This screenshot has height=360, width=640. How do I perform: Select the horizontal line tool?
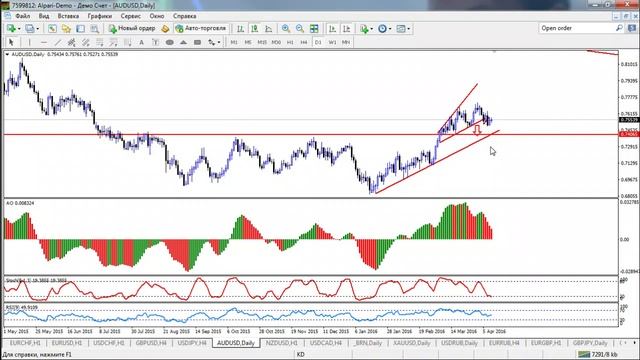pyautogui.click(x=44, y=42)
